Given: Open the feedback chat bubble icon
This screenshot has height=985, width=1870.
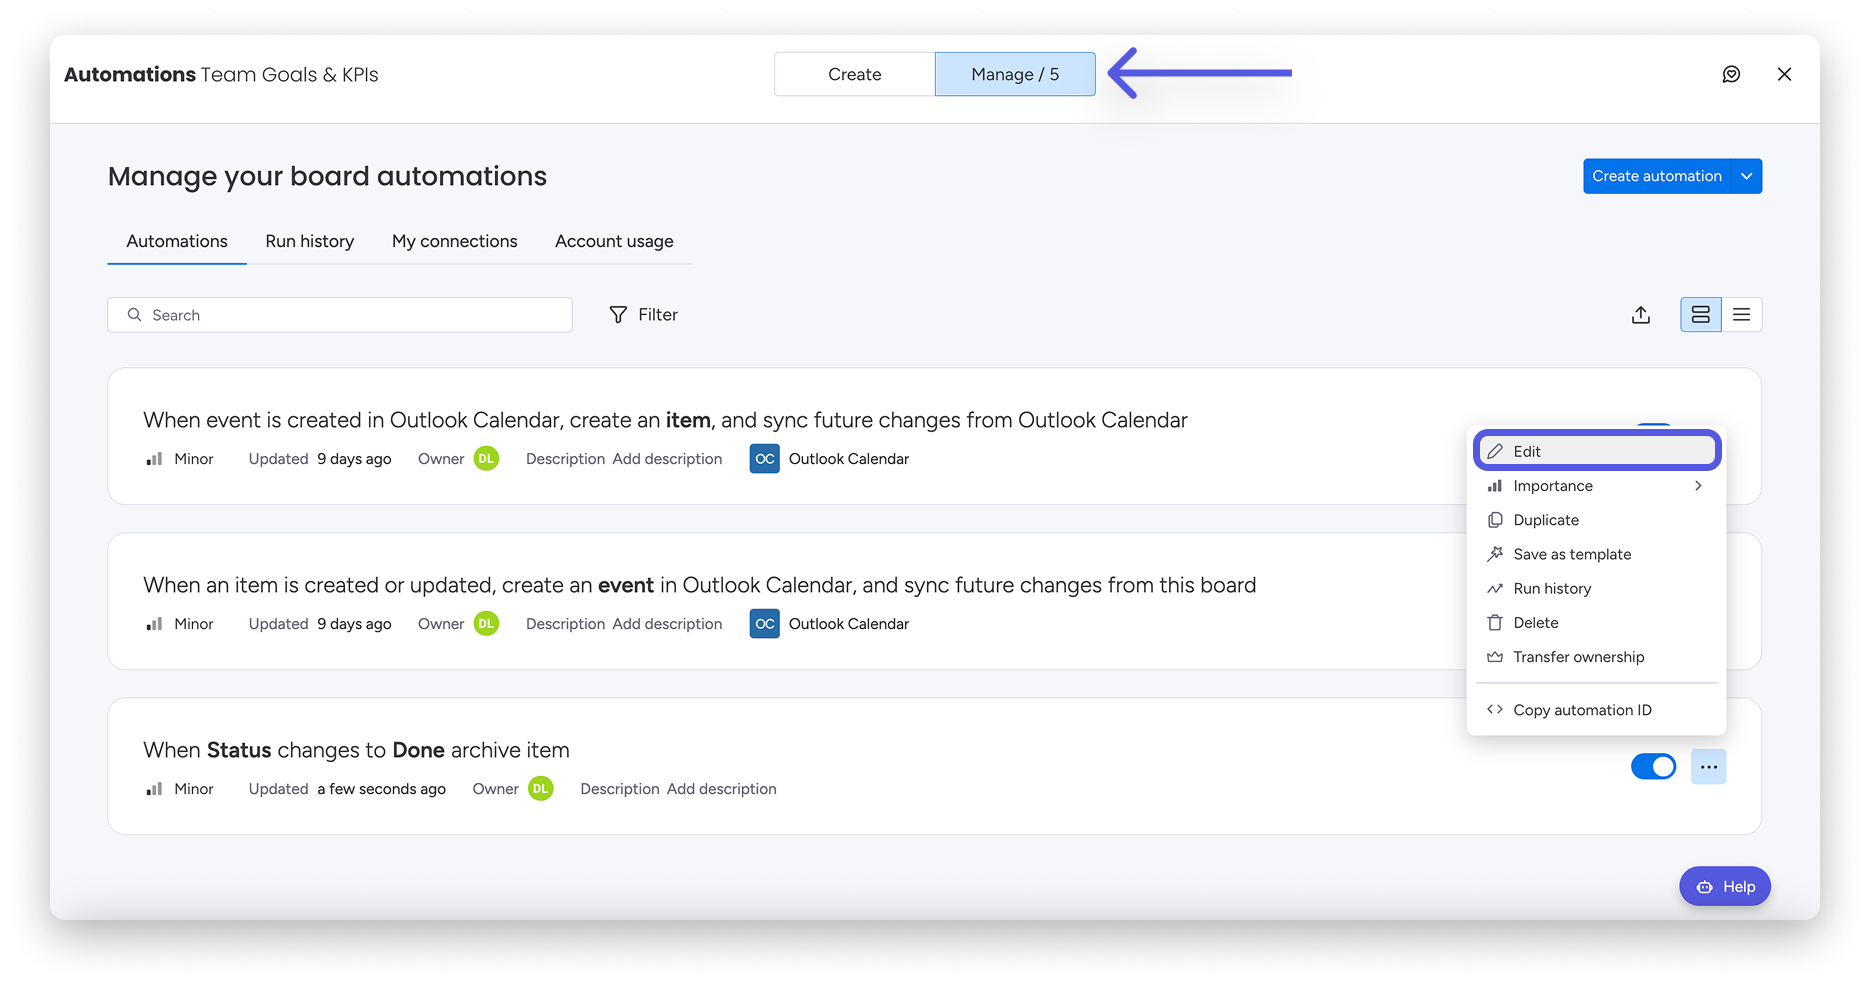Looking at the screenshot, I should [1731, 74].
